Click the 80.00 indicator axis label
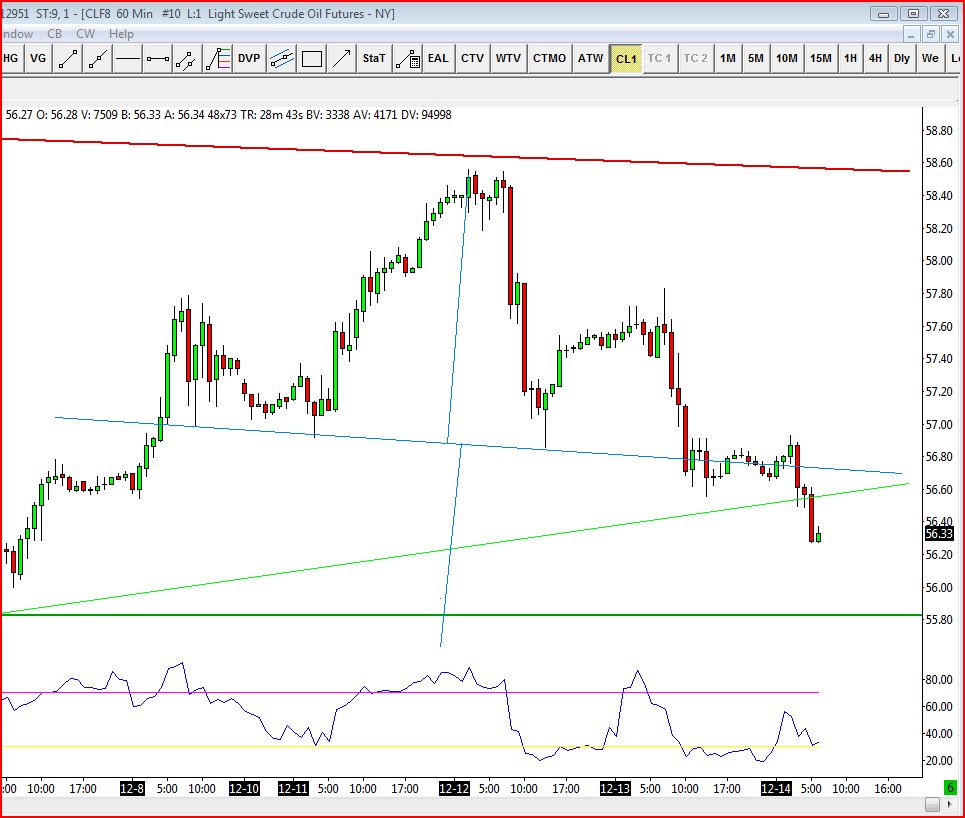This screenshot has height=818, width=965. coord(939,680)
